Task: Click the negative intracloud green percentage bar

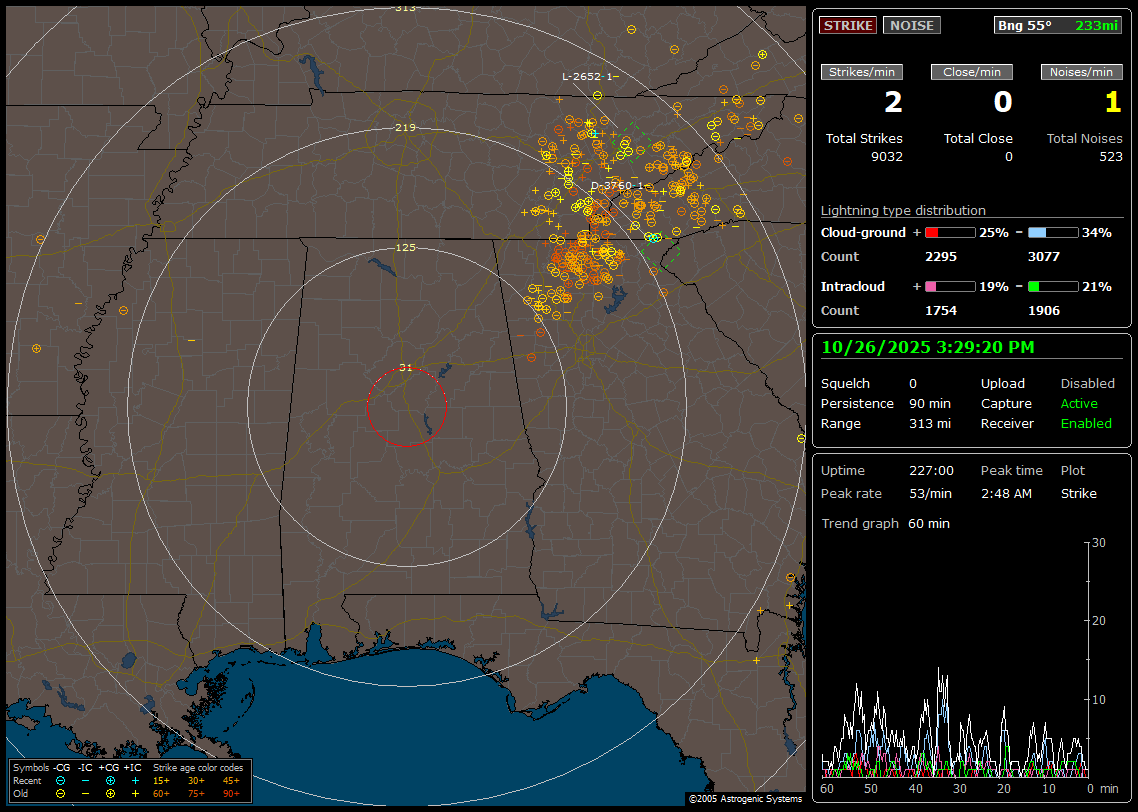Action: pyautogui.click(x=1053, y=286)
